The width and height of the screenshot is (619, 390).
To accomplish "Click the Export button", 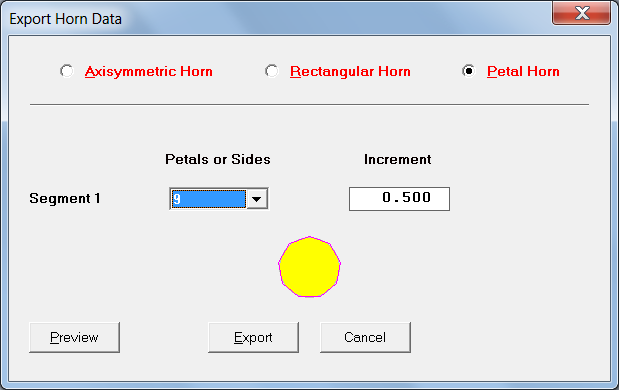I will point(253,337).
